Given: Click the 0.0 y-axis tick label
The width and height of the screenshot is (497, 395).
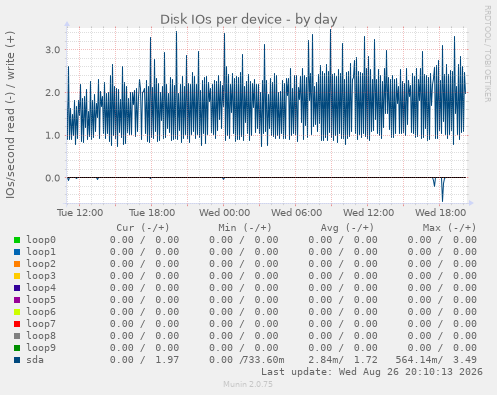Looking at the screenshot, I should pyautogui.click(x=53, y=178).
